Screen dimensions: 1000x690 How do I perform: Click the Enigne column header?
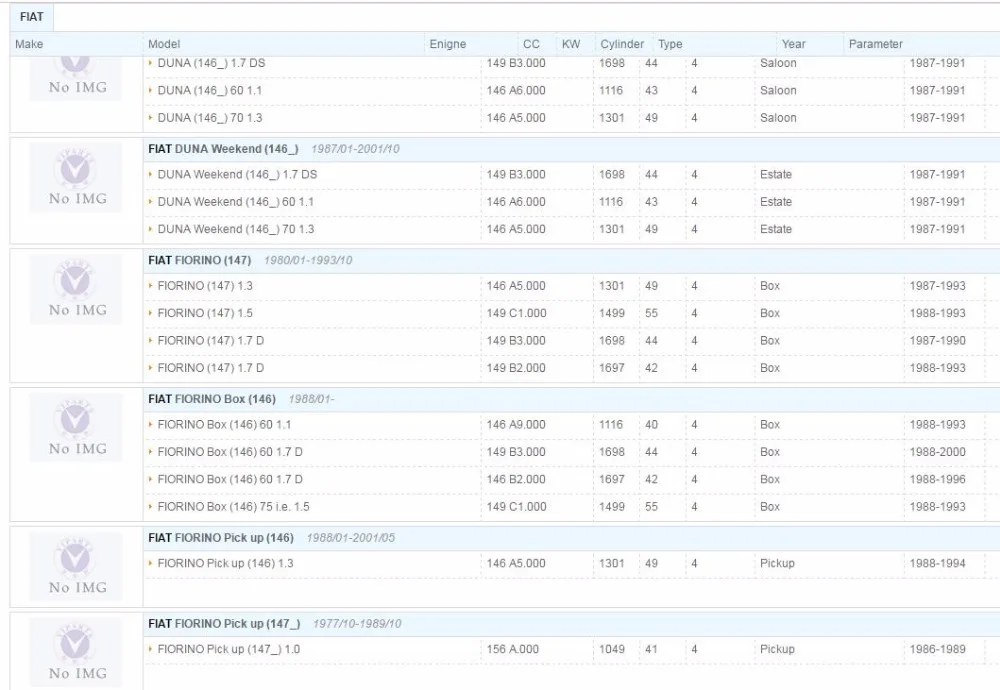(x=448, y=44)
